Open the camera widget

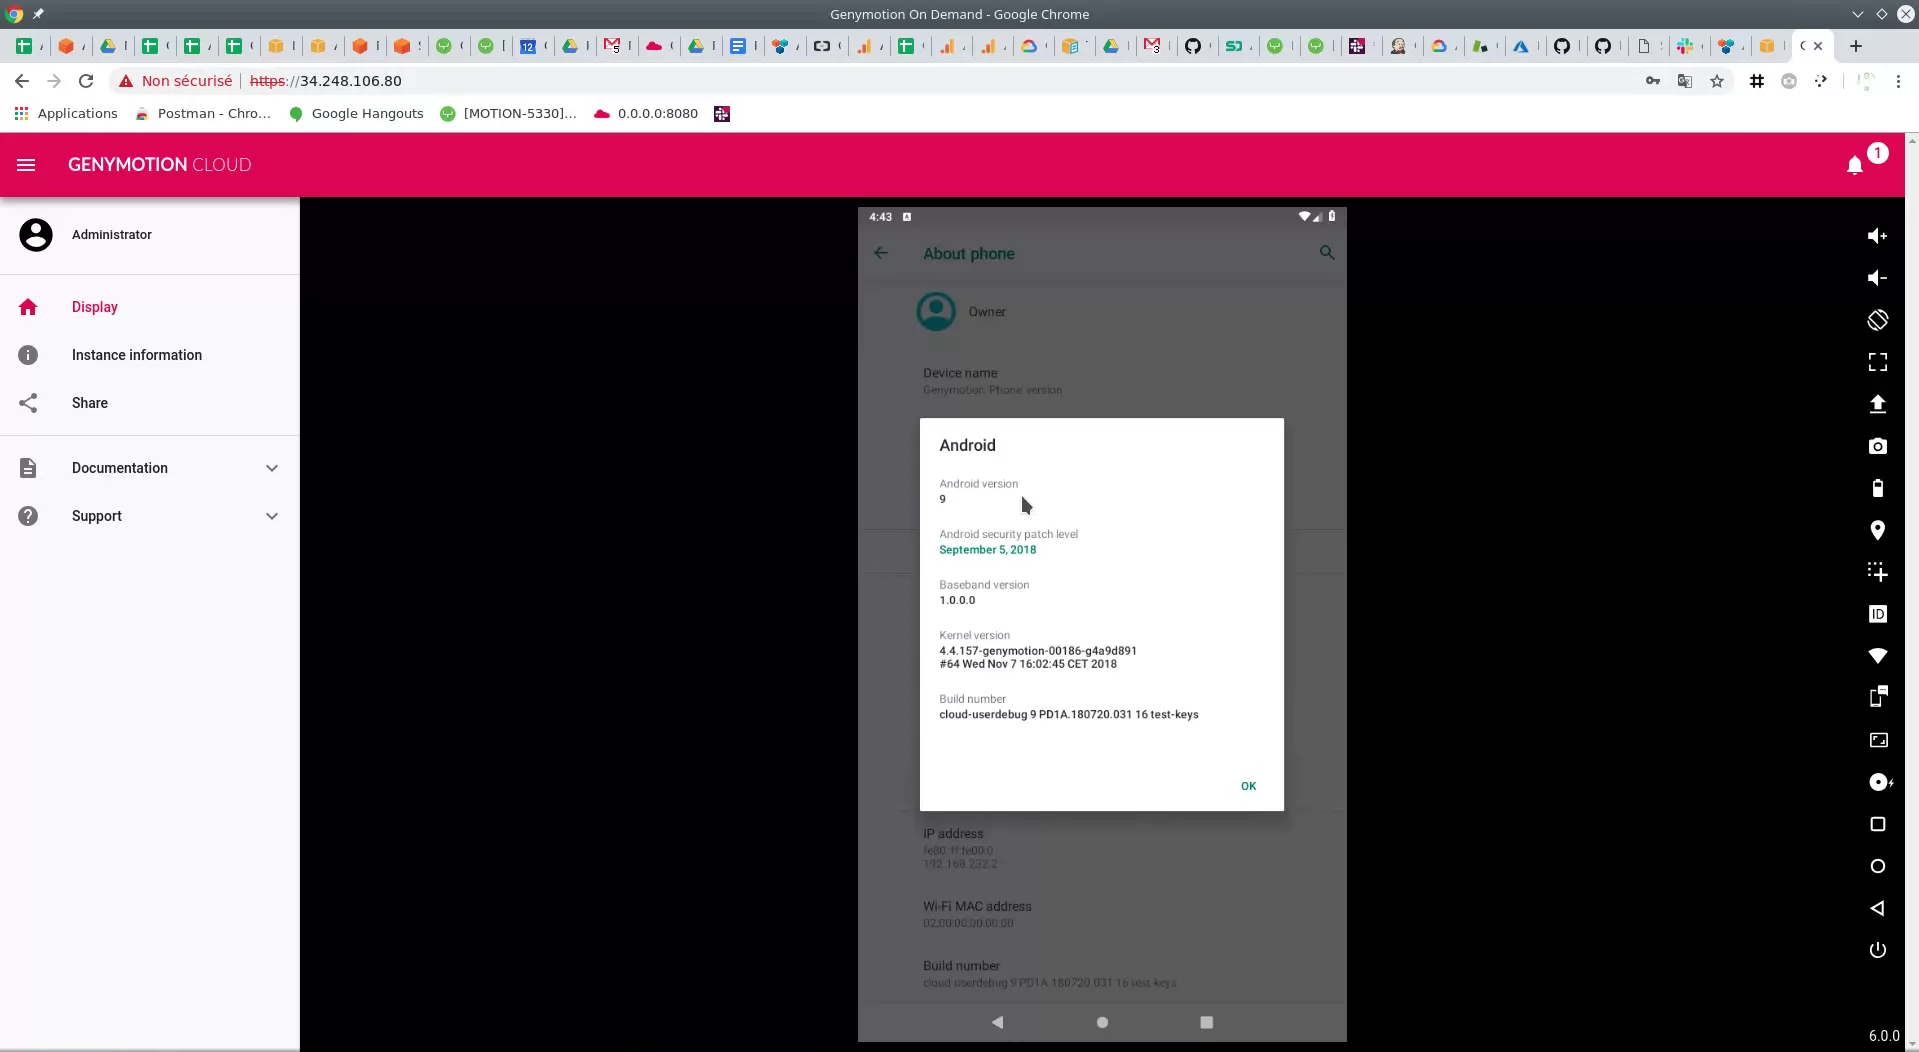(1877, 446)
